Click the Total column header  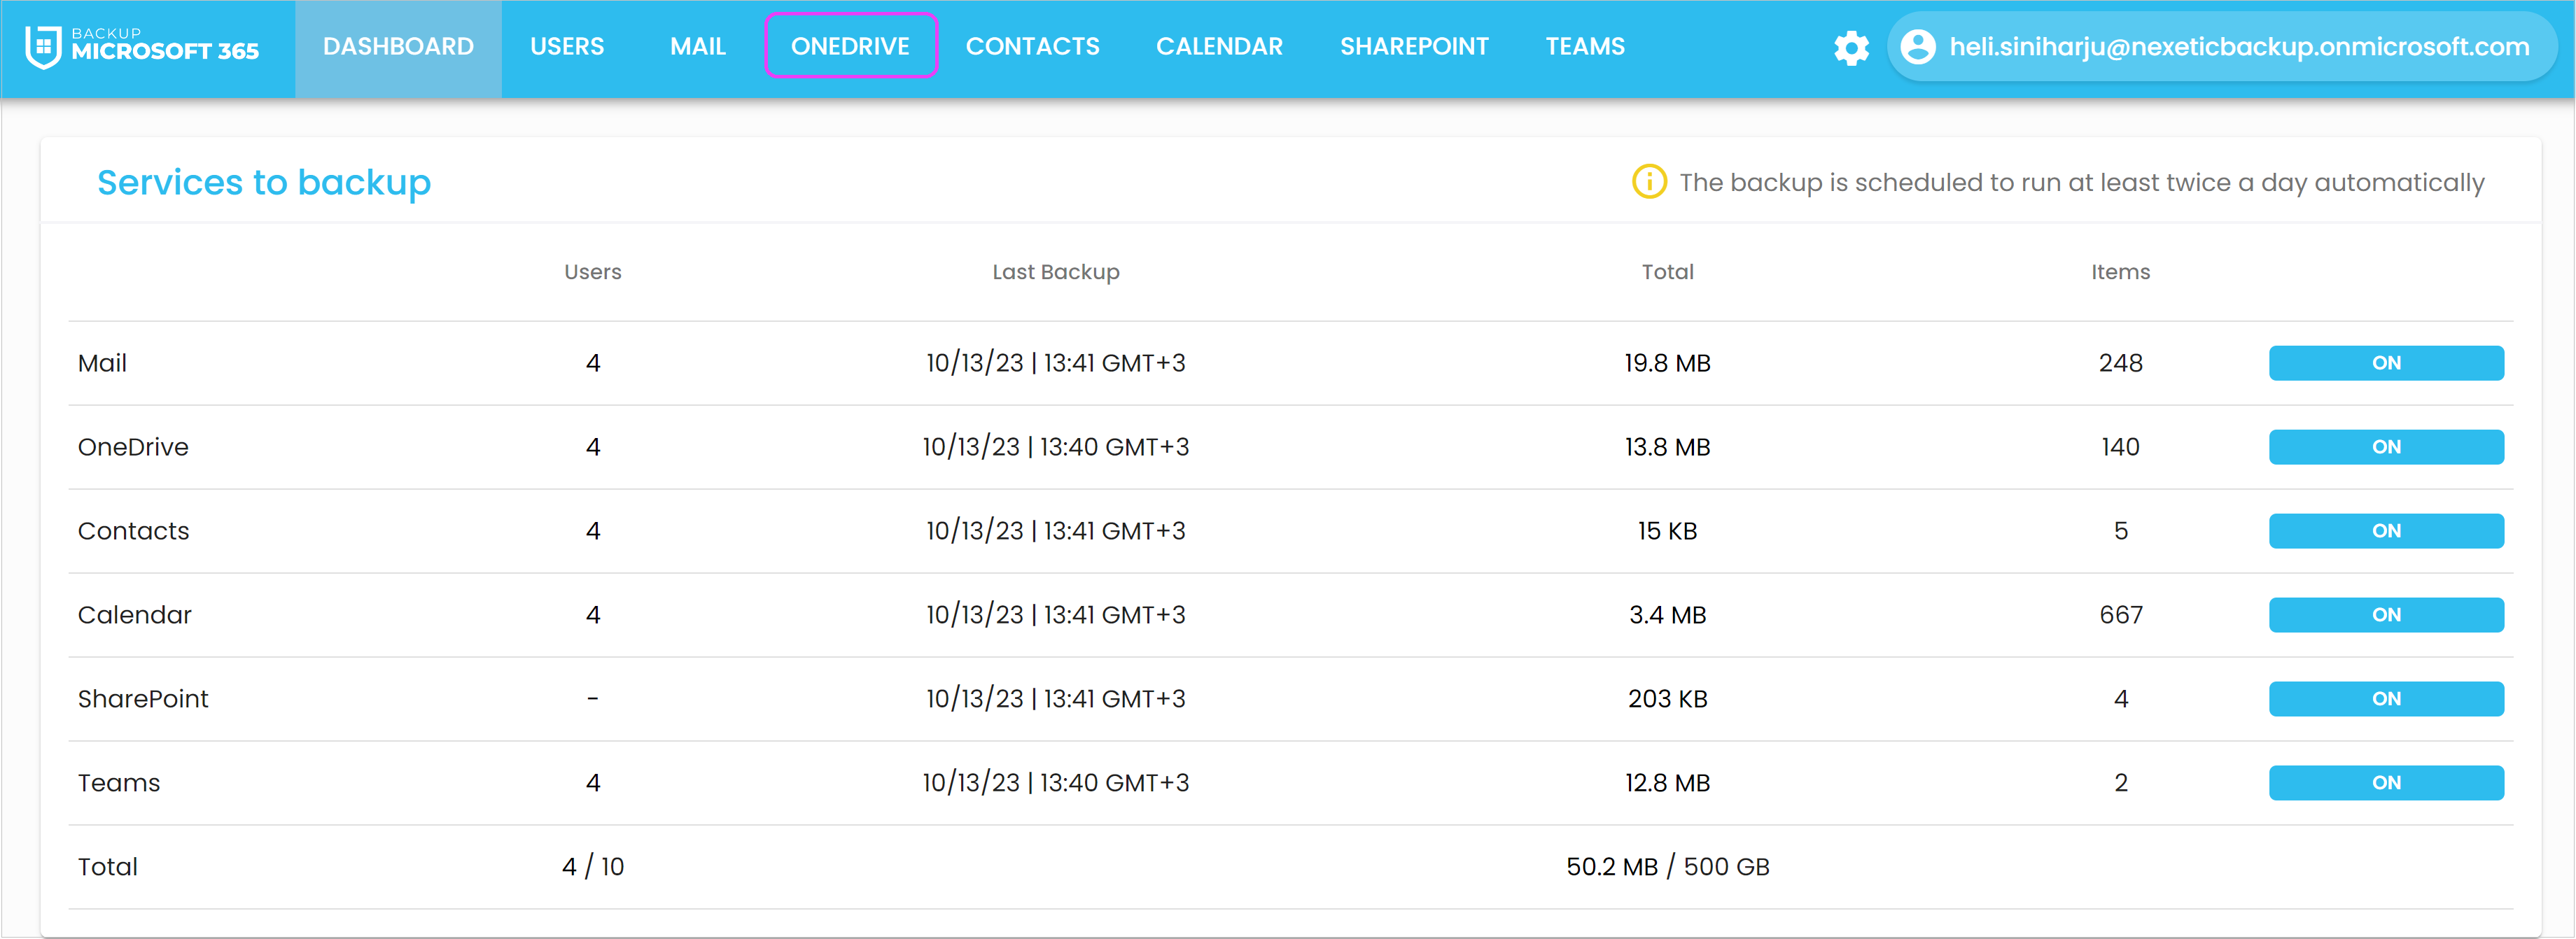point(1668,272)
